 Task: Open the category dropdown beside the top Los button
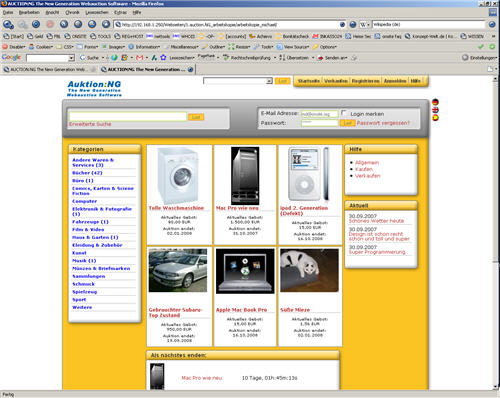[269, 81]
